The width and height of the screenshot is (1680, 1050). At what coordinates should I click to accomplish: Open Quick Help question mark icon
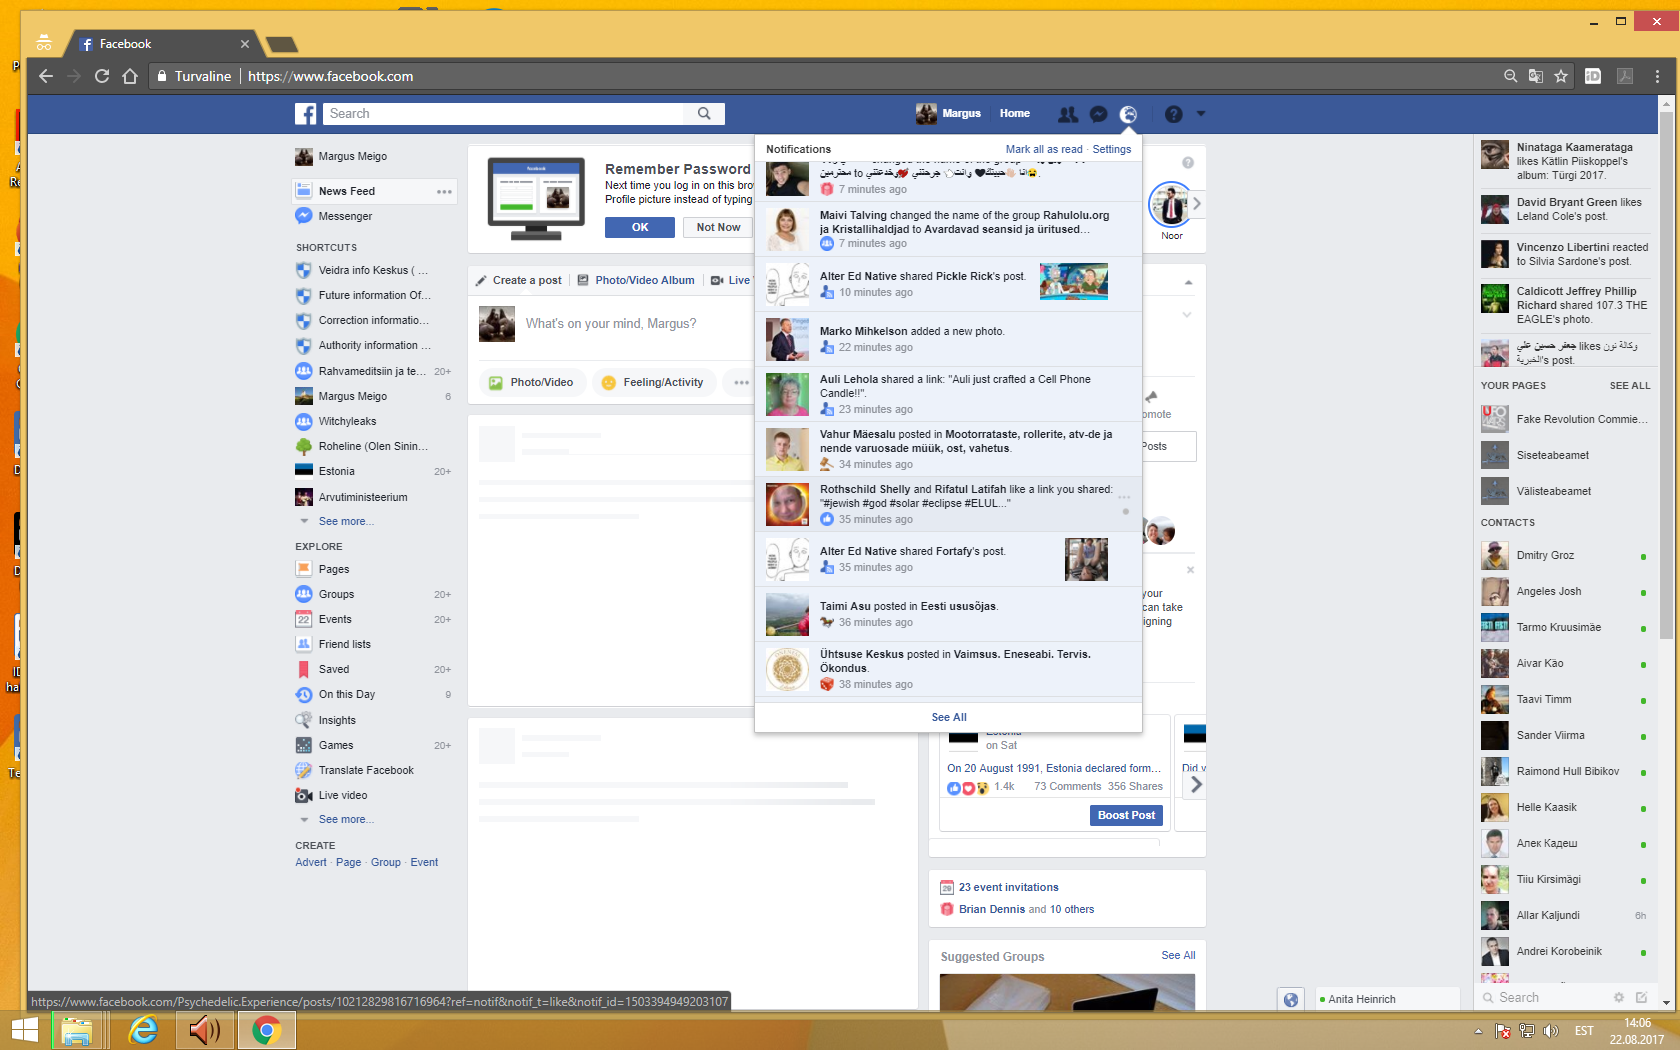[x=1174, y=114]
